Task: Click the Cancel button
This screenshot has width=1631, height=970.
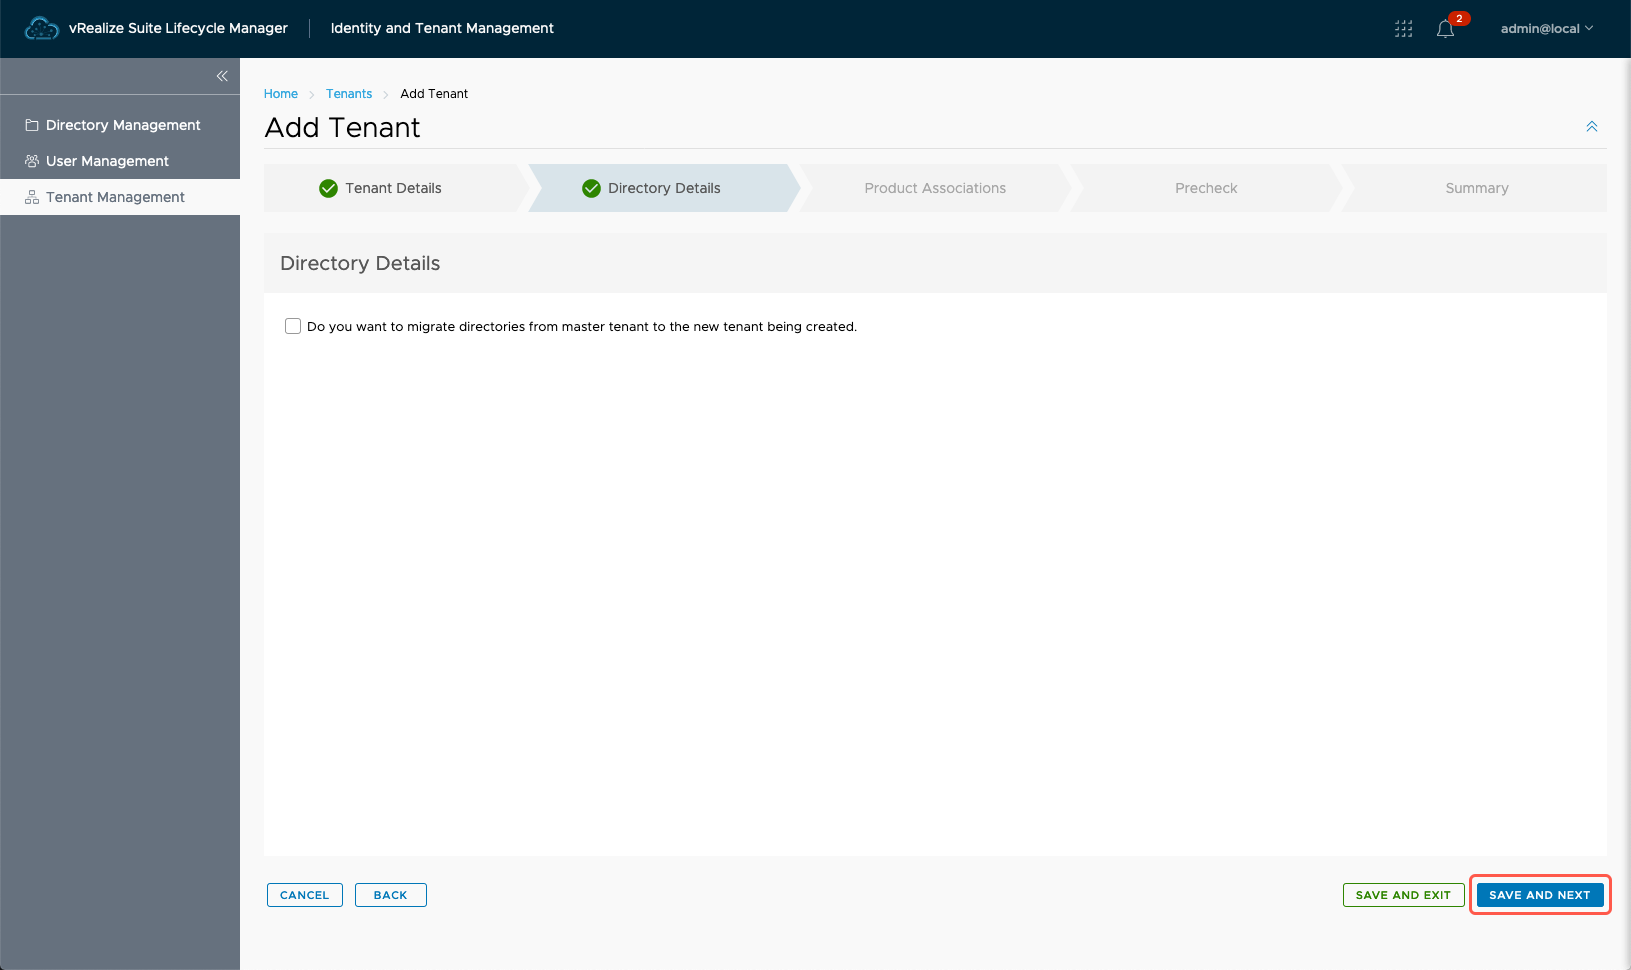Action: click(x=304, y=895)
